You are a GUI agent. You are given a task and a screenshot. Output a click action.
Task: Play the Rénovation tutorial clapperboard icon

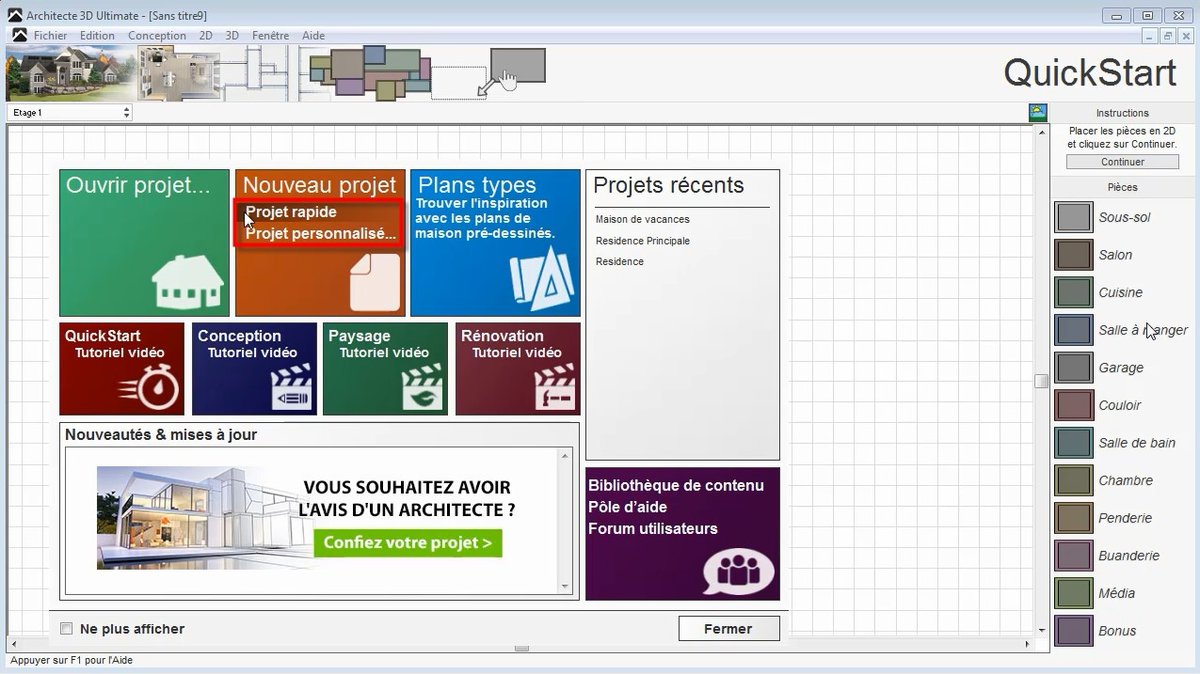(555, 388)
